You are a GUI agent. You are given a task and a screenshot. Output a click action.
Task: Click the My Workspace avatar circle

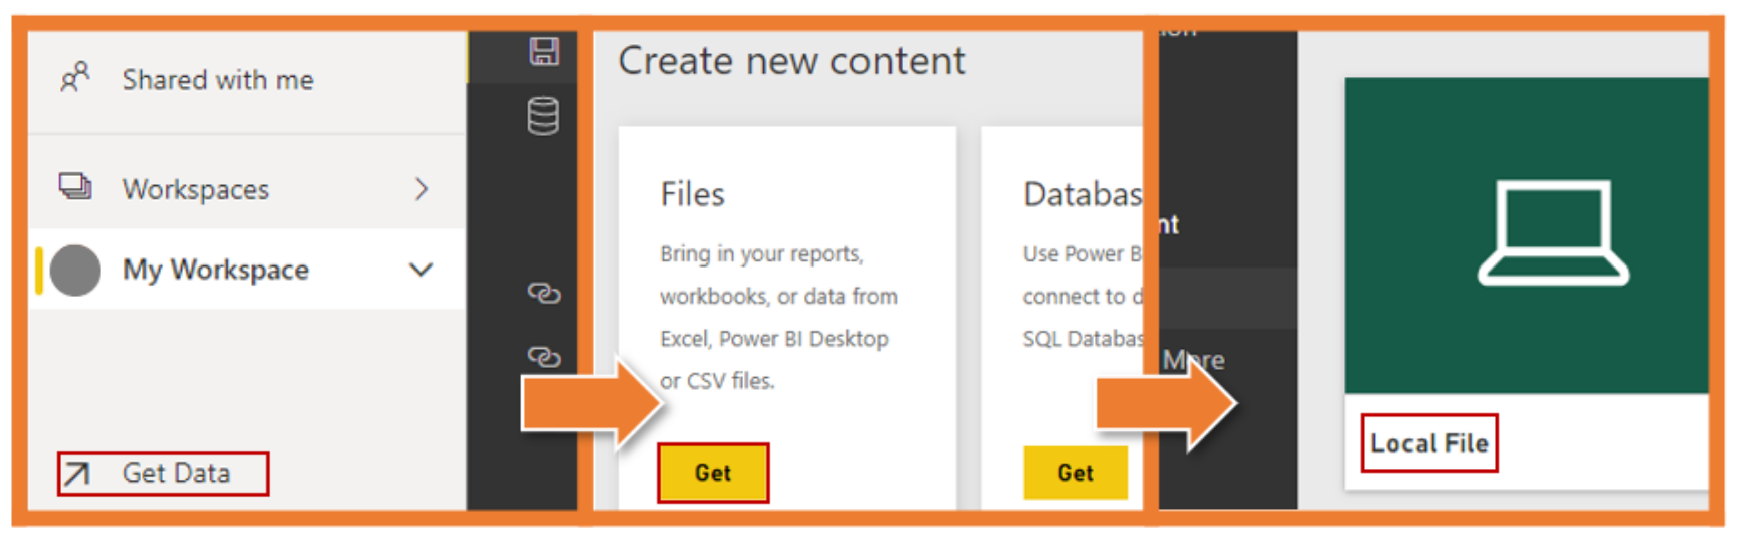[x=75, y=270]
